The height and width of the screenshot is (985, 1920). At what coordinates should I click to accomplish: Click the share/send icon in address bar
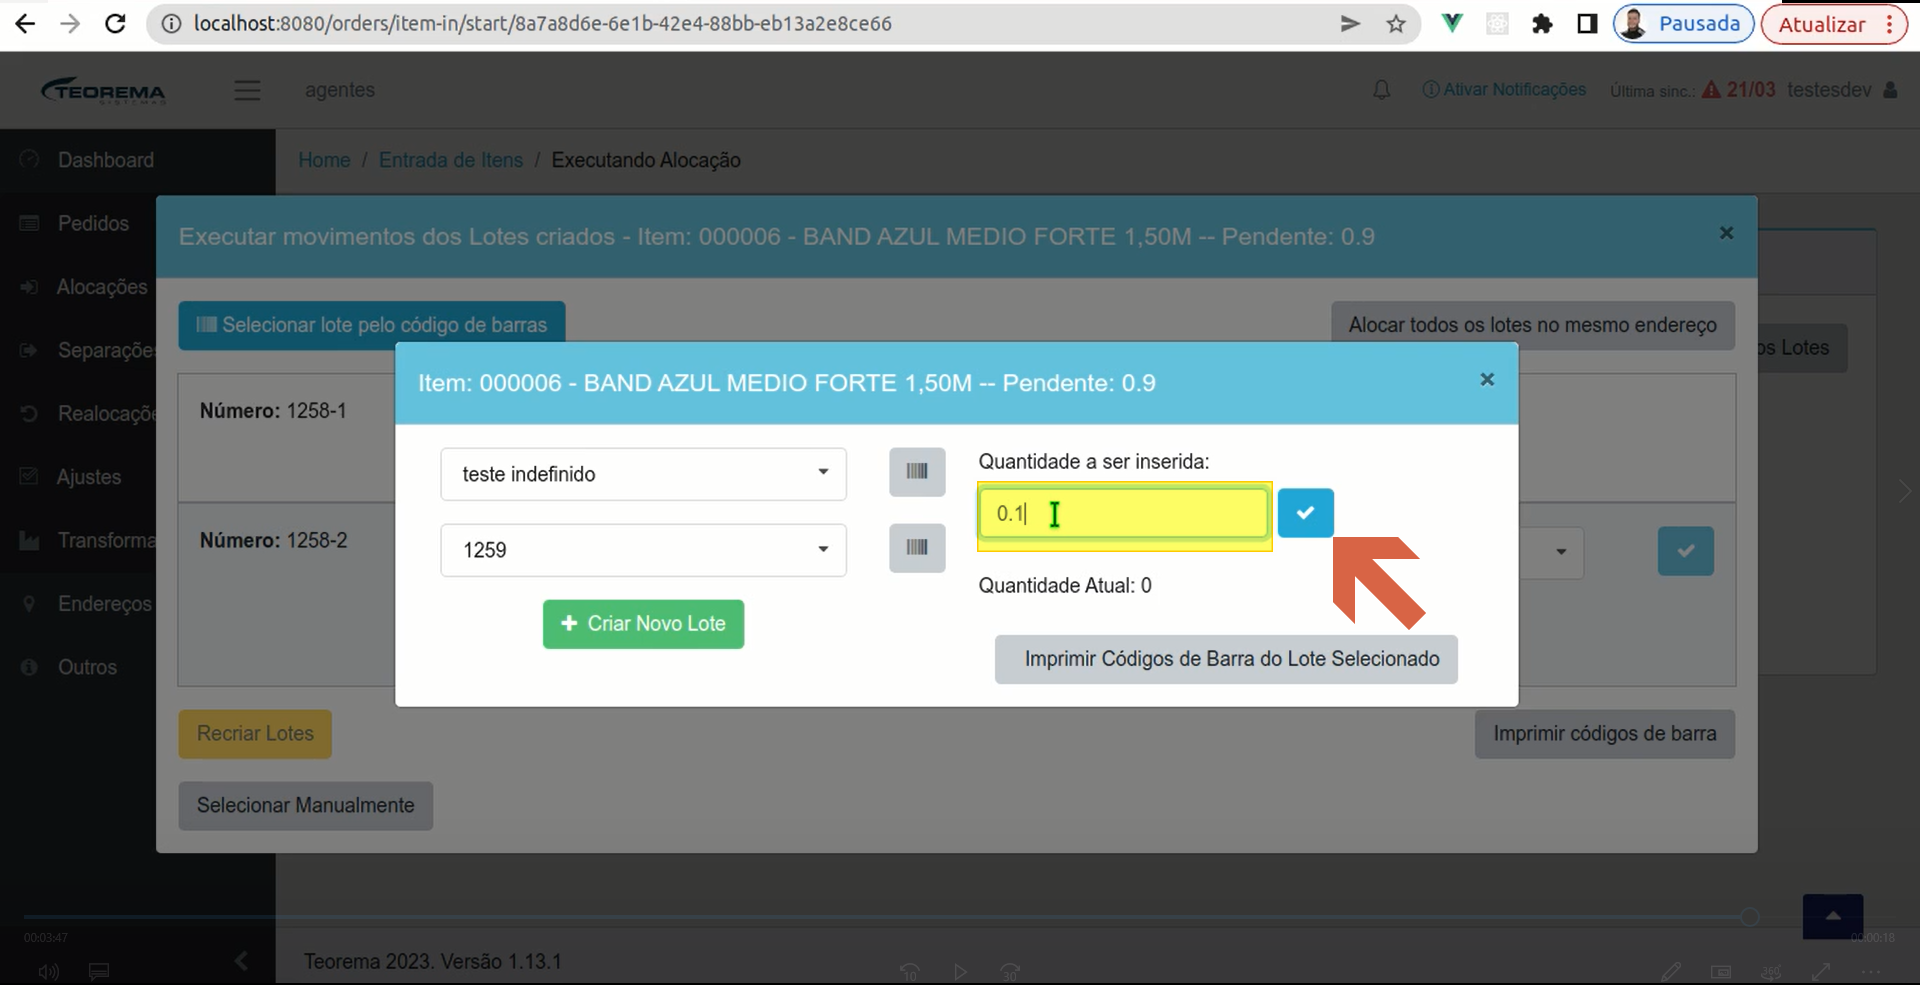coord(1350,24)
